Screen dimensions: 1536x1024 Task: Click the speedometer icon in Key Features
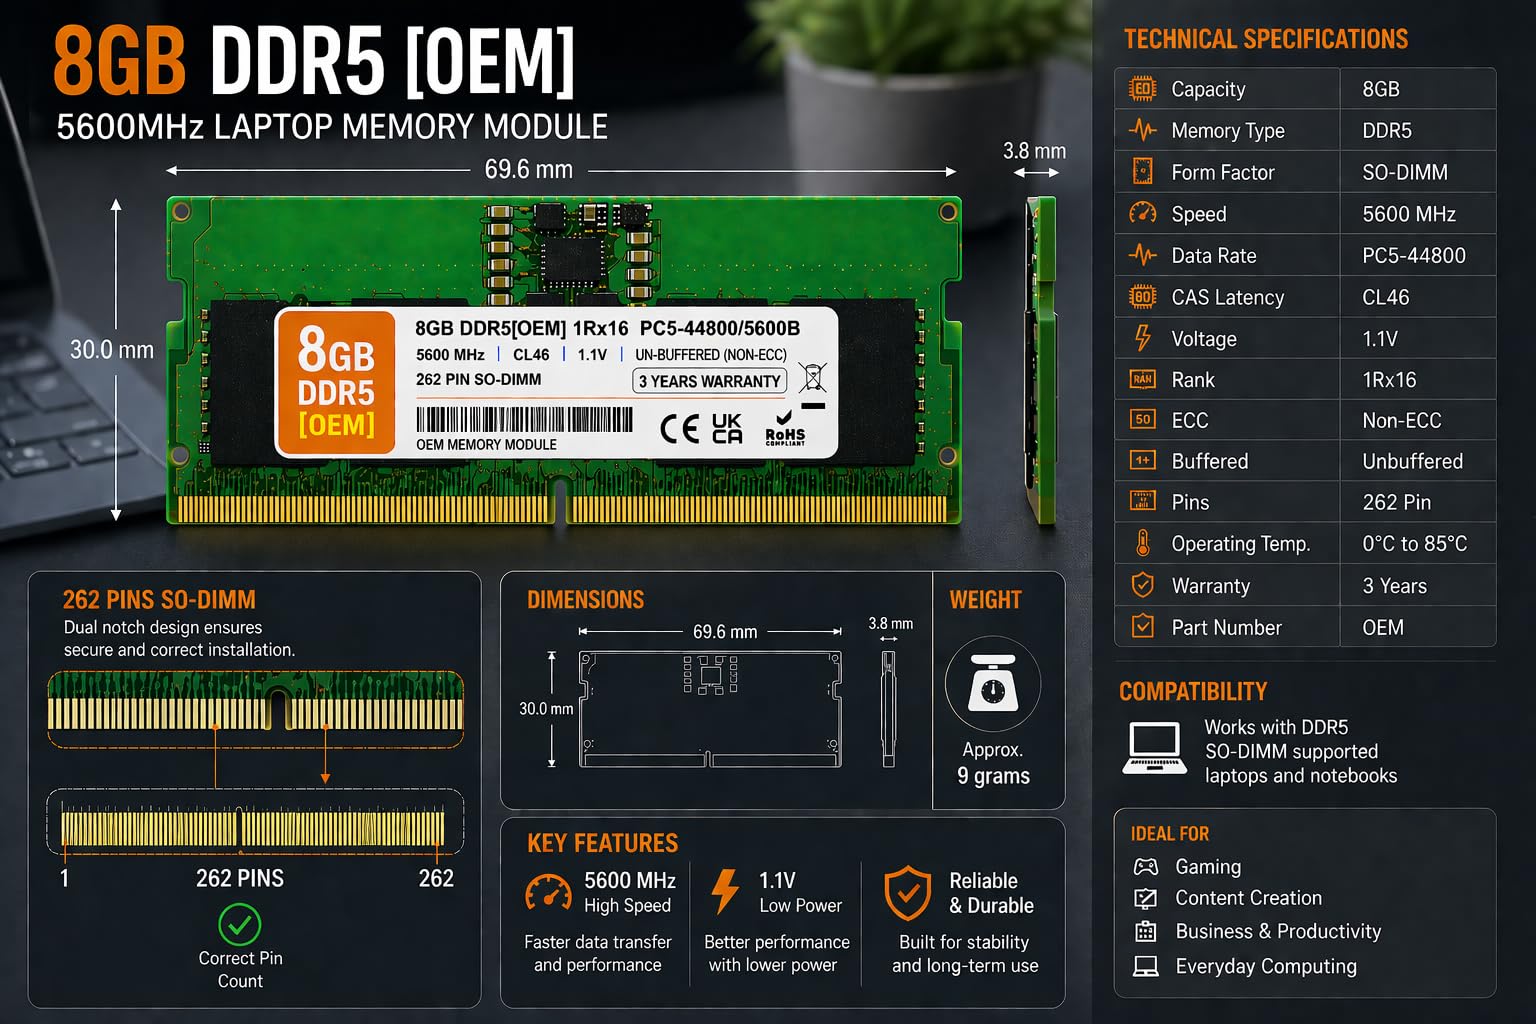[x=548, y=893]
